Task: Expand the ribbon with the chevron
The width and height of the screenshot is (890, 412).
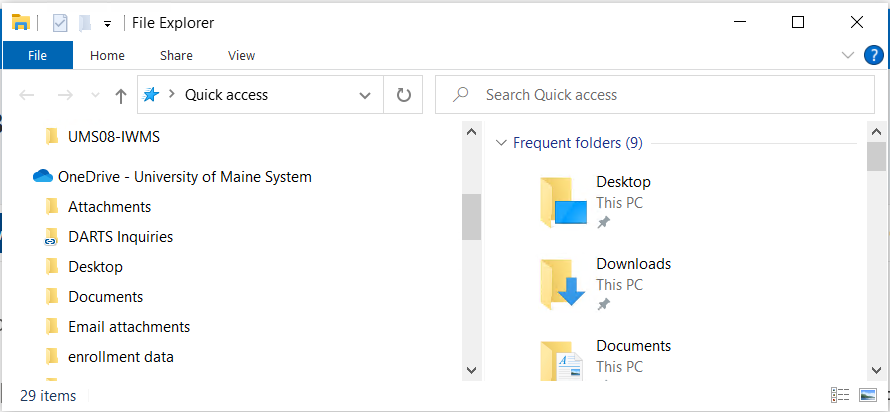Action: tap(848, 56)
